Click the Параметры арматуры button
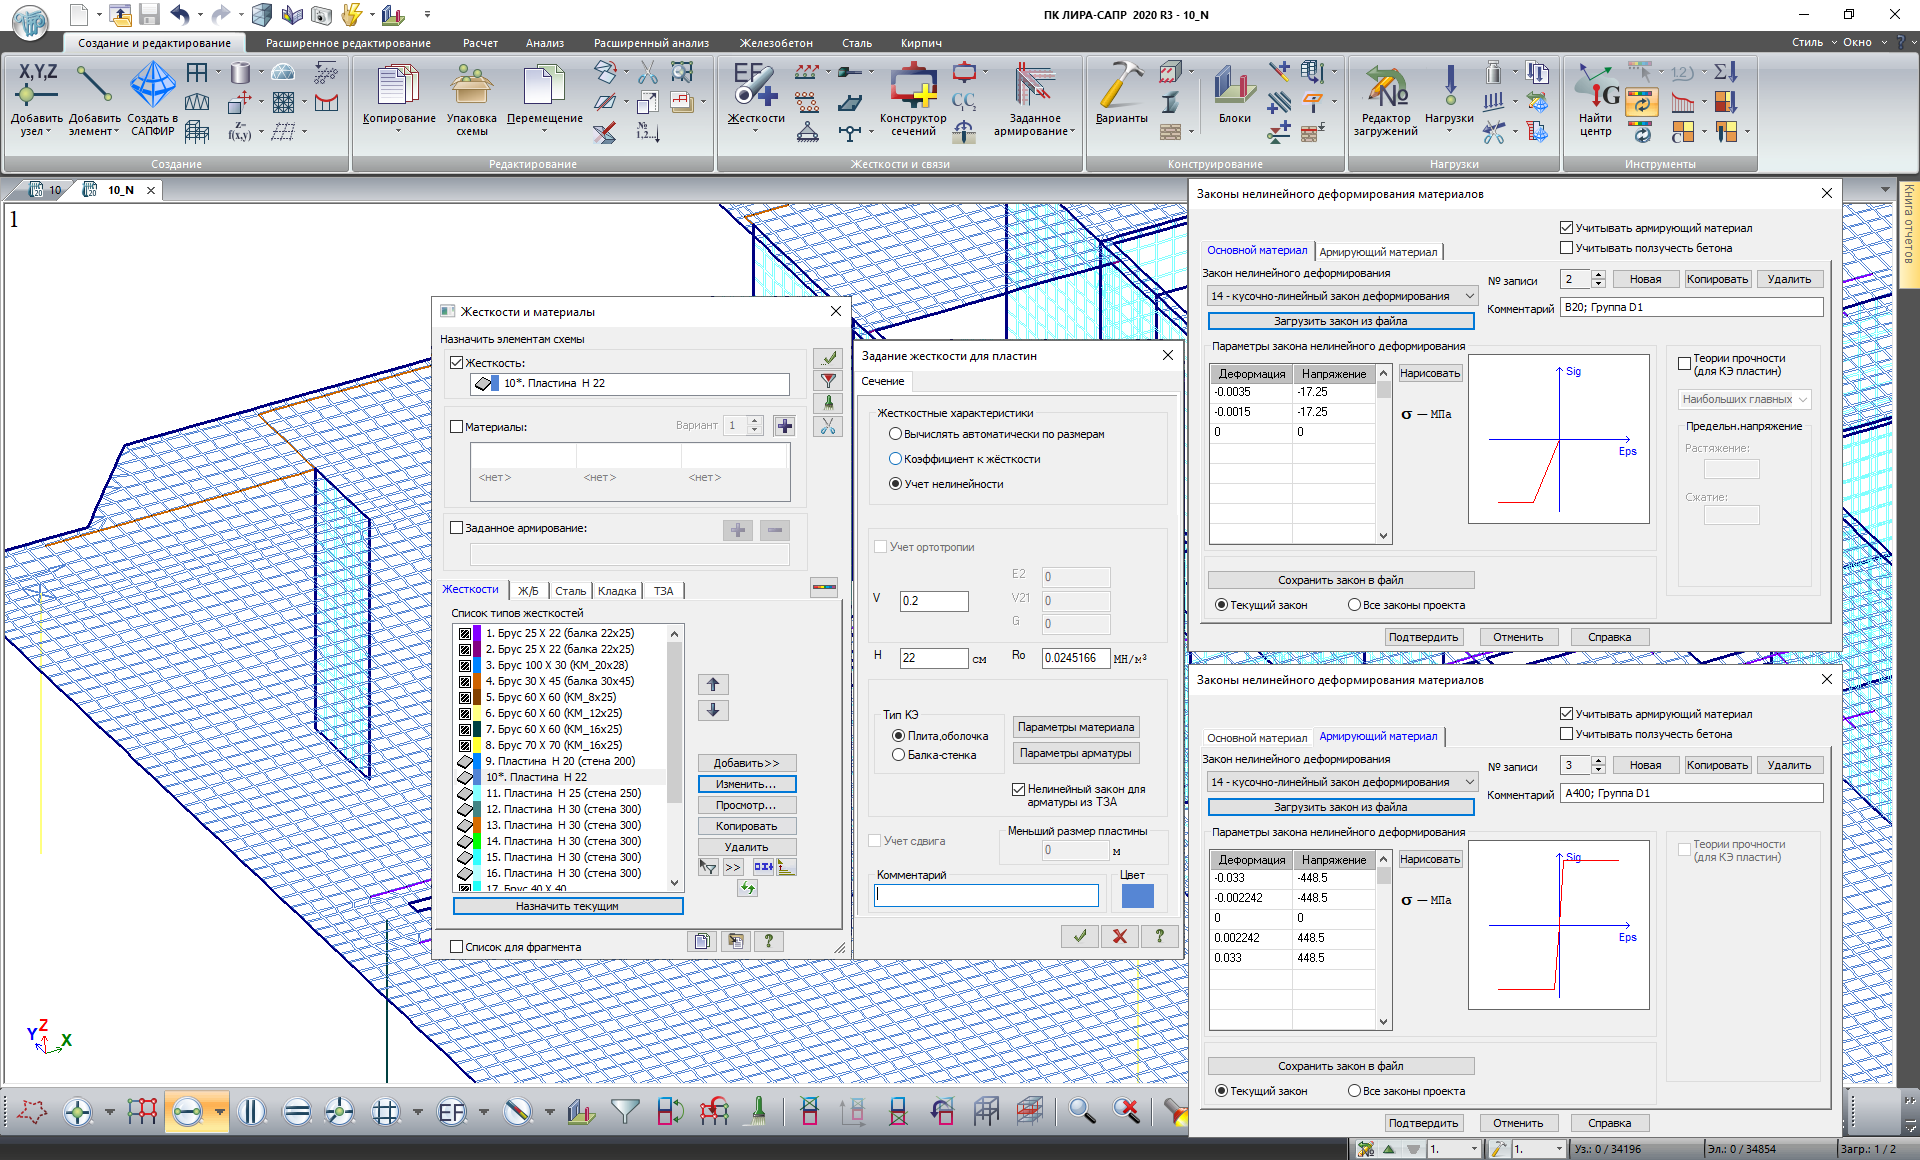The height and width of the screenshot is (1160, 1920). [x=1075, y=753]
